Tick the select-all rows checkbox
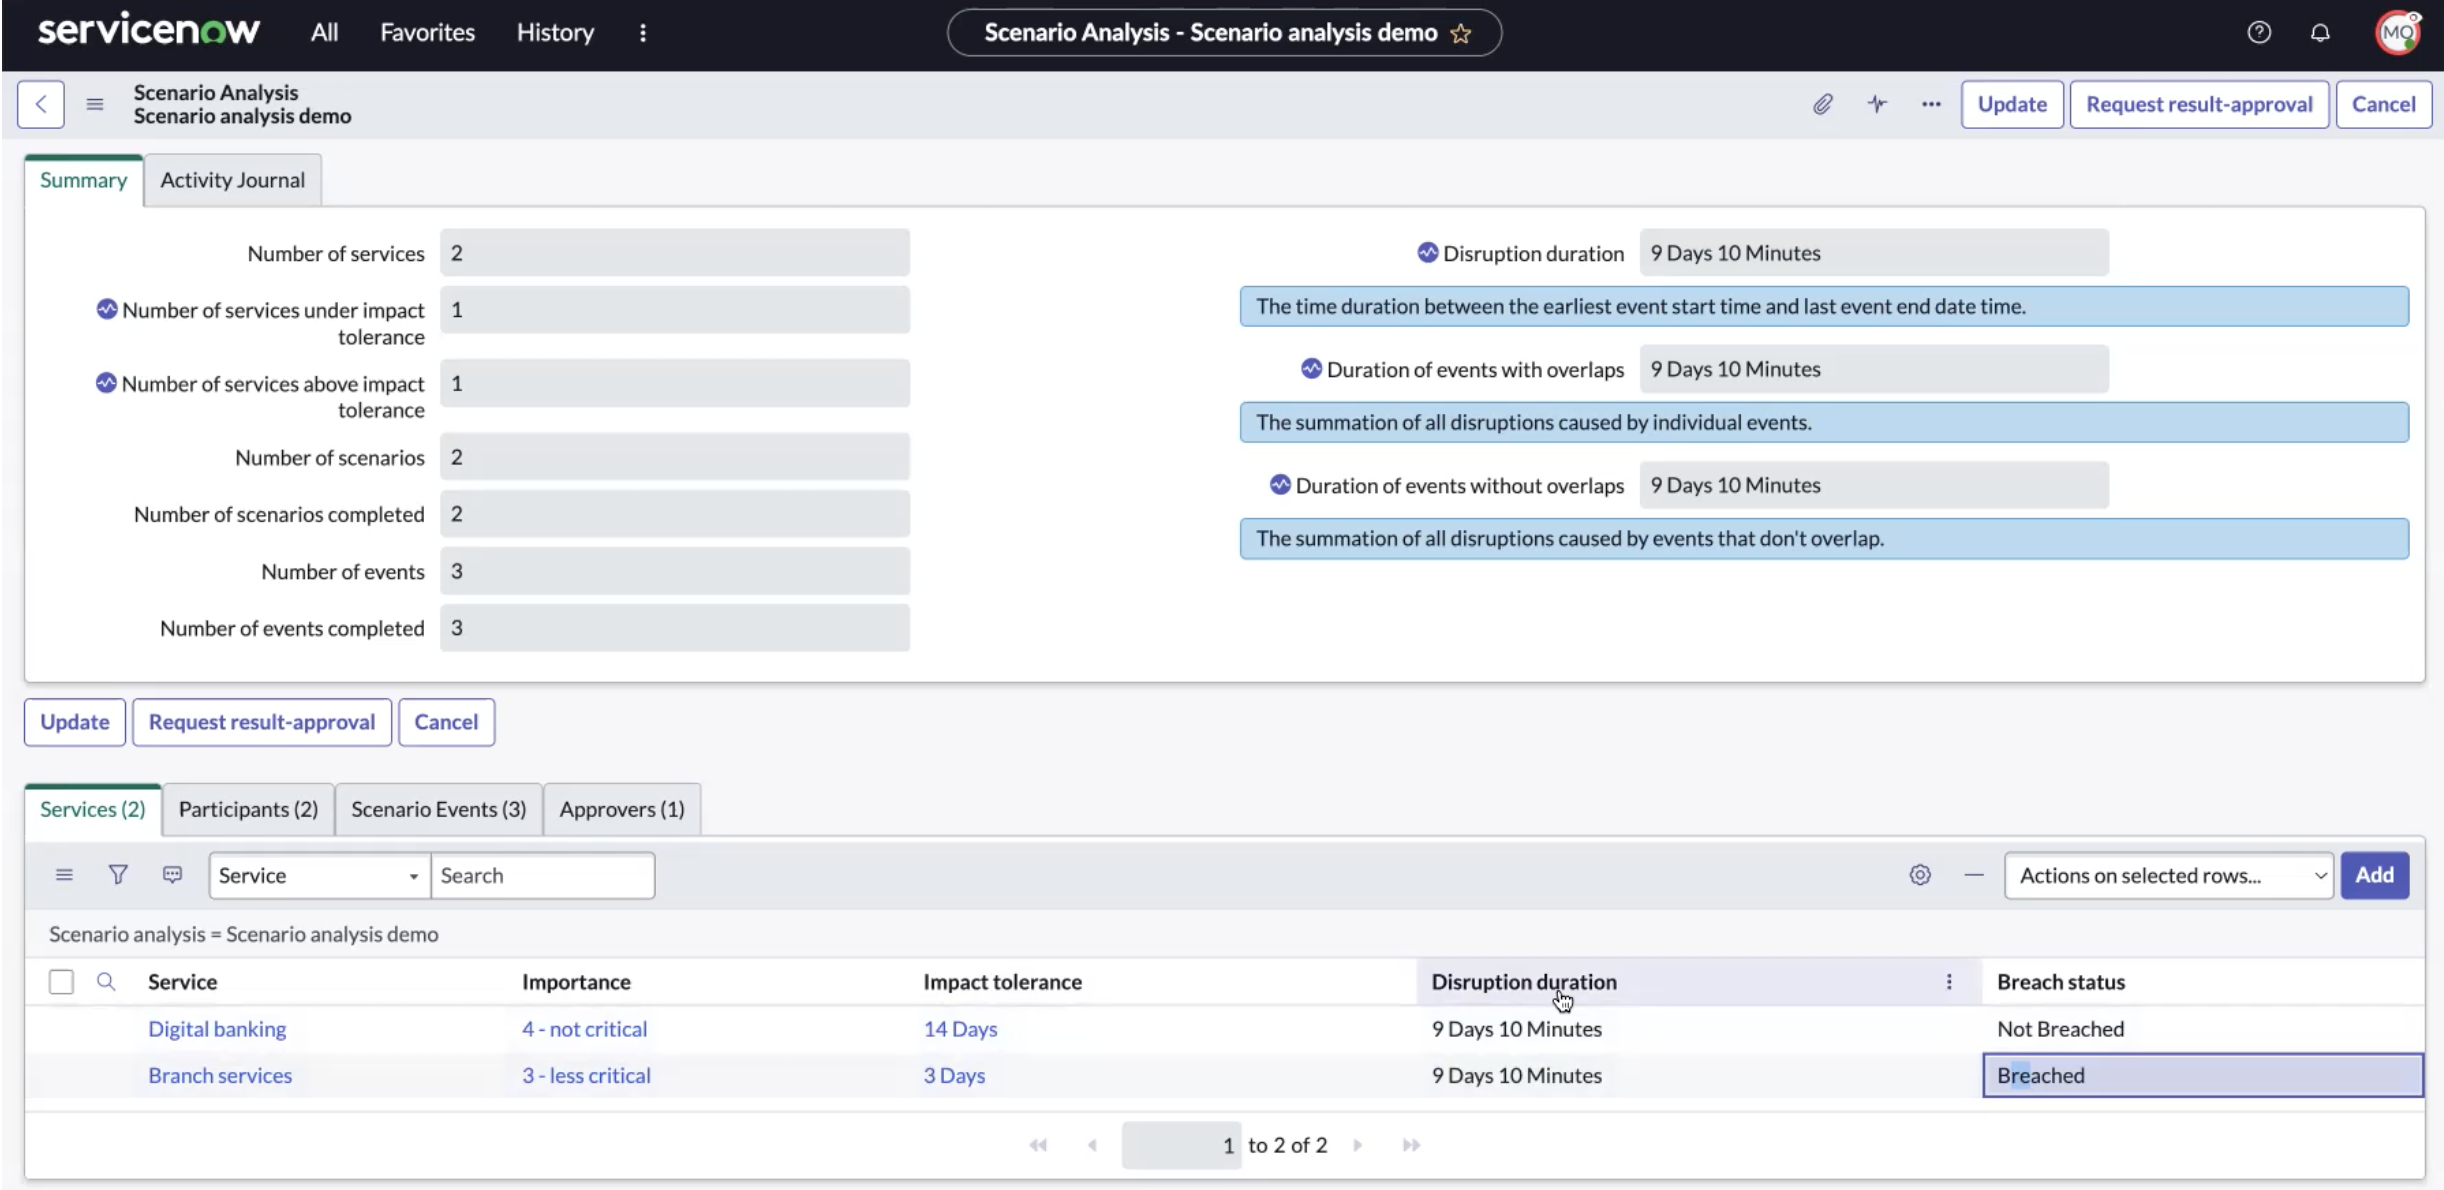The height and width of the screenshot is (1190, 2444). pyautogui.click(x=61, y=982)
